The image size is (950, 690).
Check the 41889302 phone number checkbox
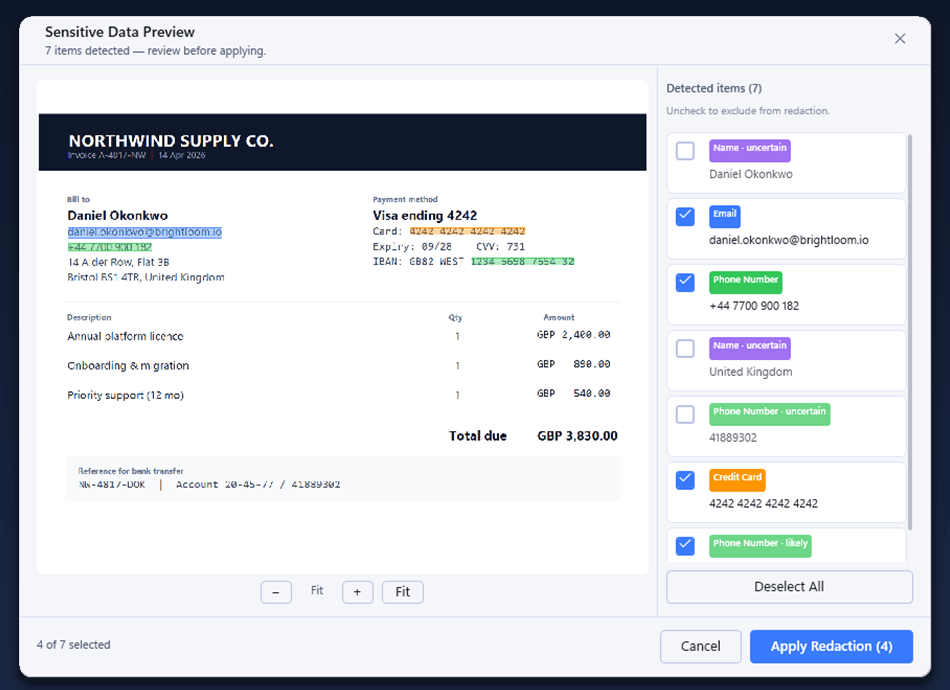click(x=685, y=414)
